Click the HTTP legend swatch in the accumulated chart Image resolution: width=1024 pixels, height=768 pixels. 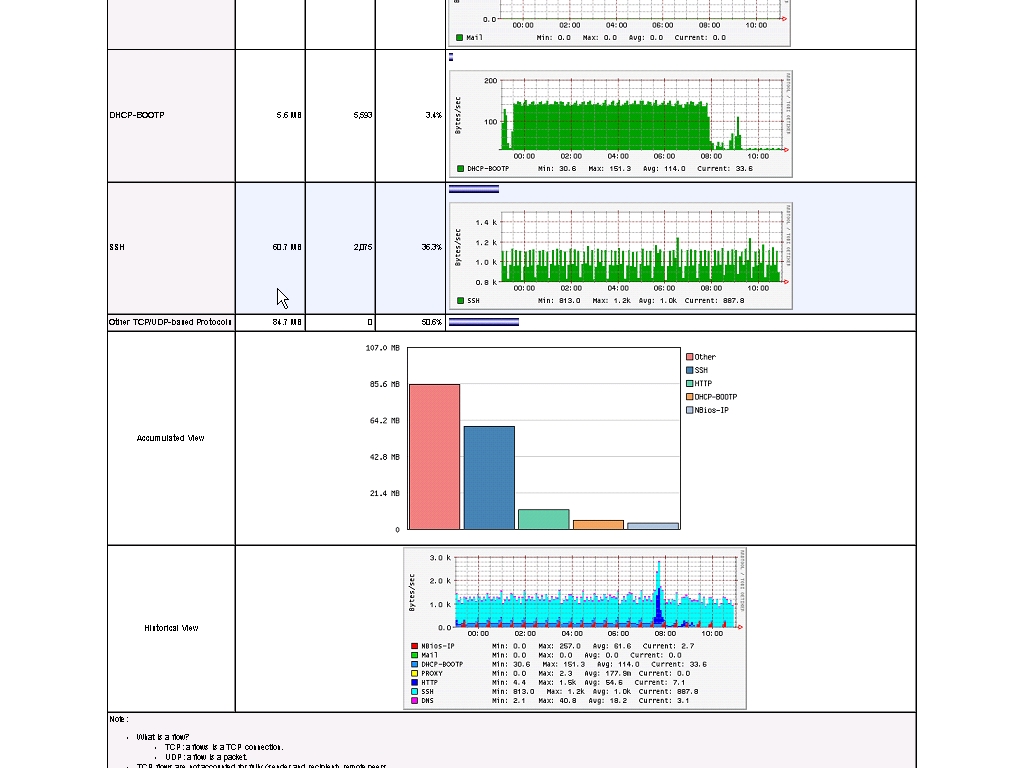(x=690, y=384)
